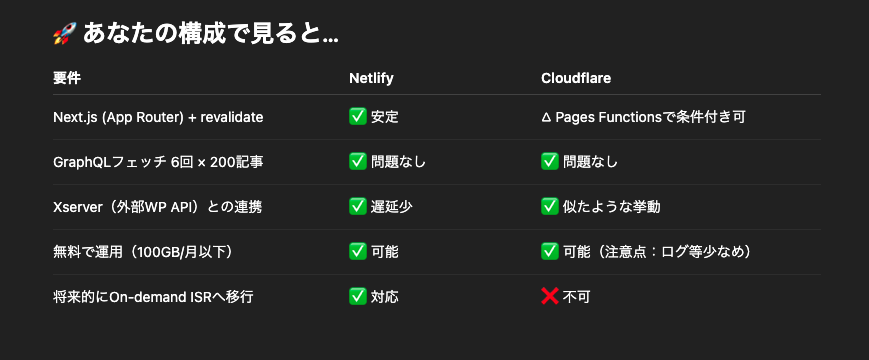Click the green check beside 対応
869x360 pixels.
[x=357, y=296]
